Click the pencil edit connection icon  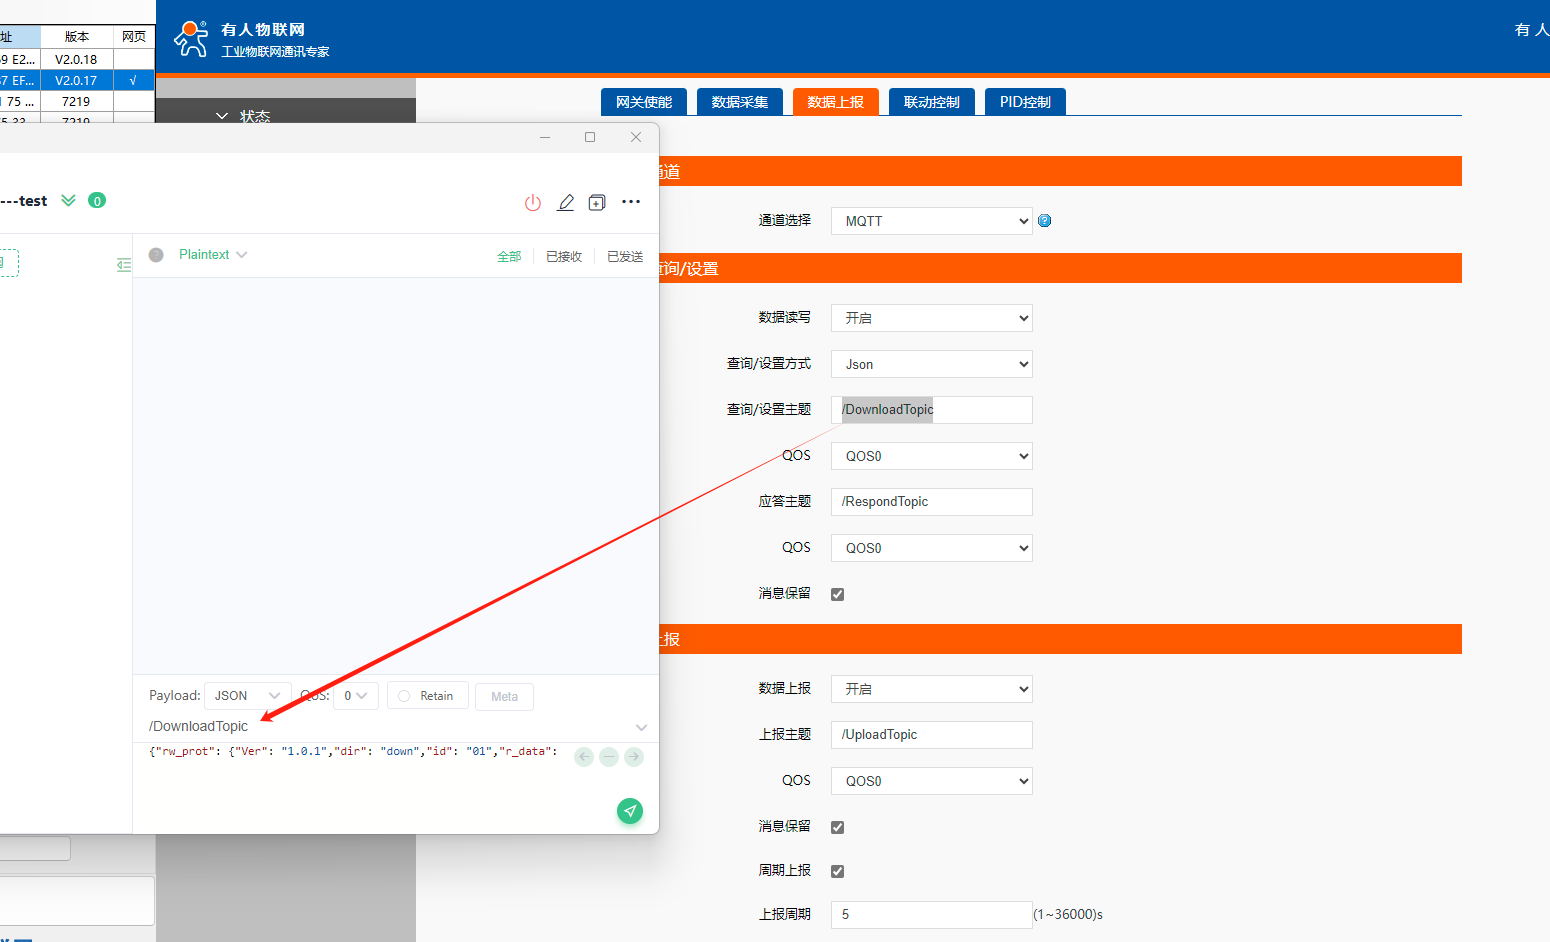[x=565, y=203]
